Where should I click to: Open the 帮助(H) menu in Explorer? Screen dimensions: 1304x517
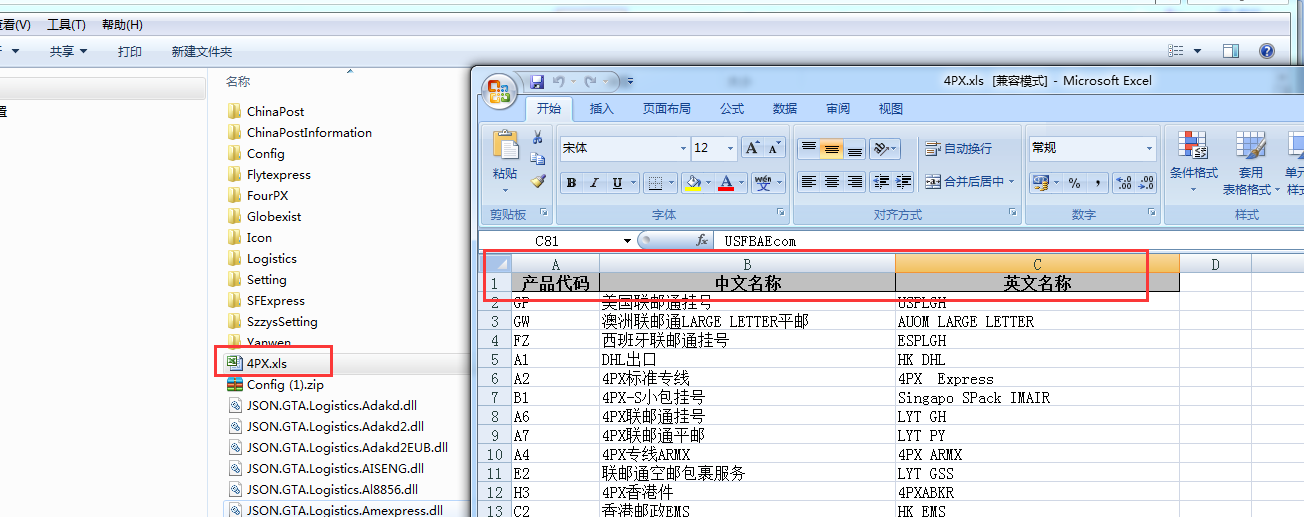click(x=122, y=24)
